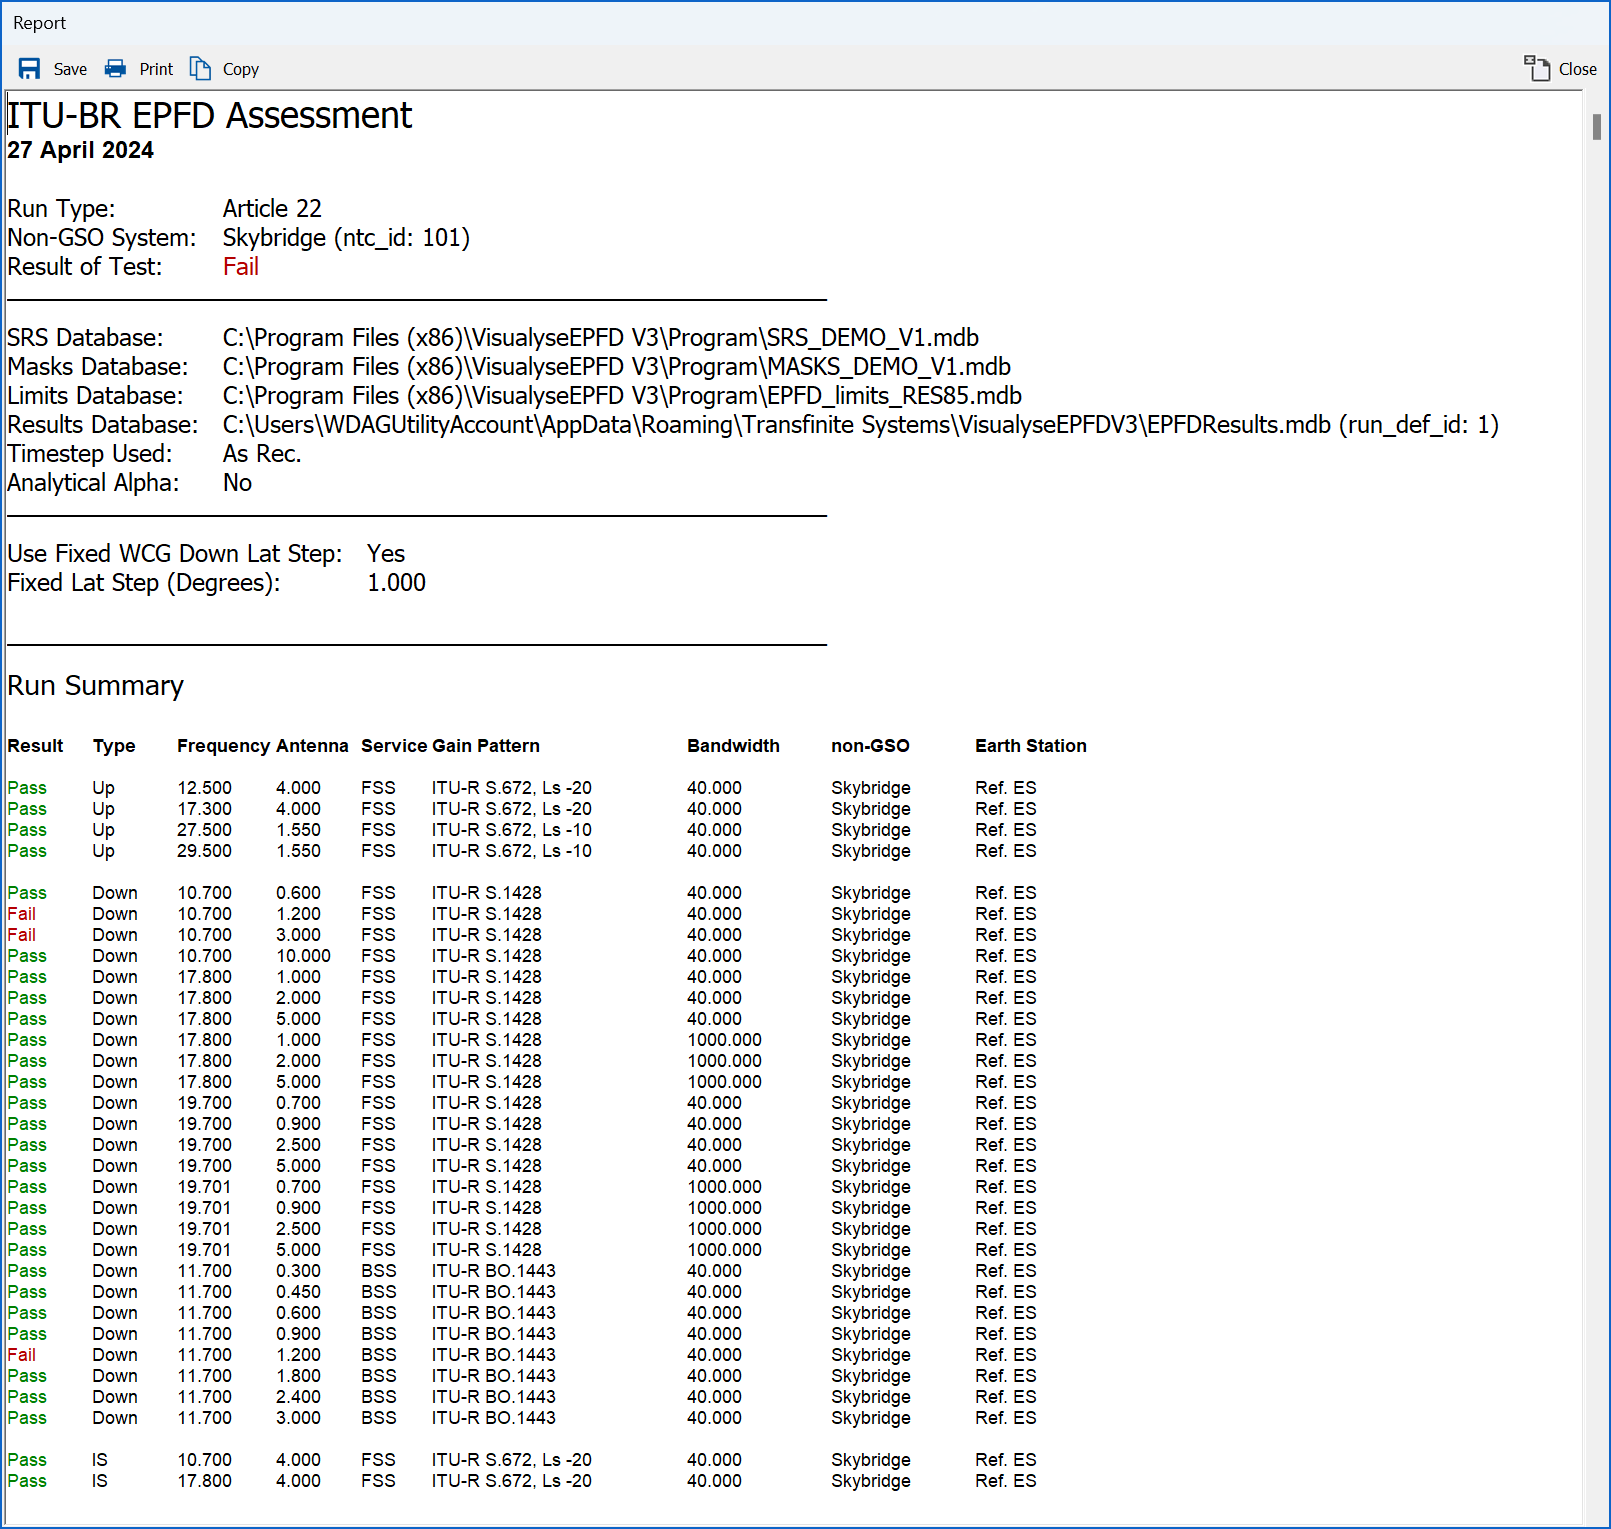
Task: Click the EPFDResults.mdb results path
Action: click(x=861, y=425)
